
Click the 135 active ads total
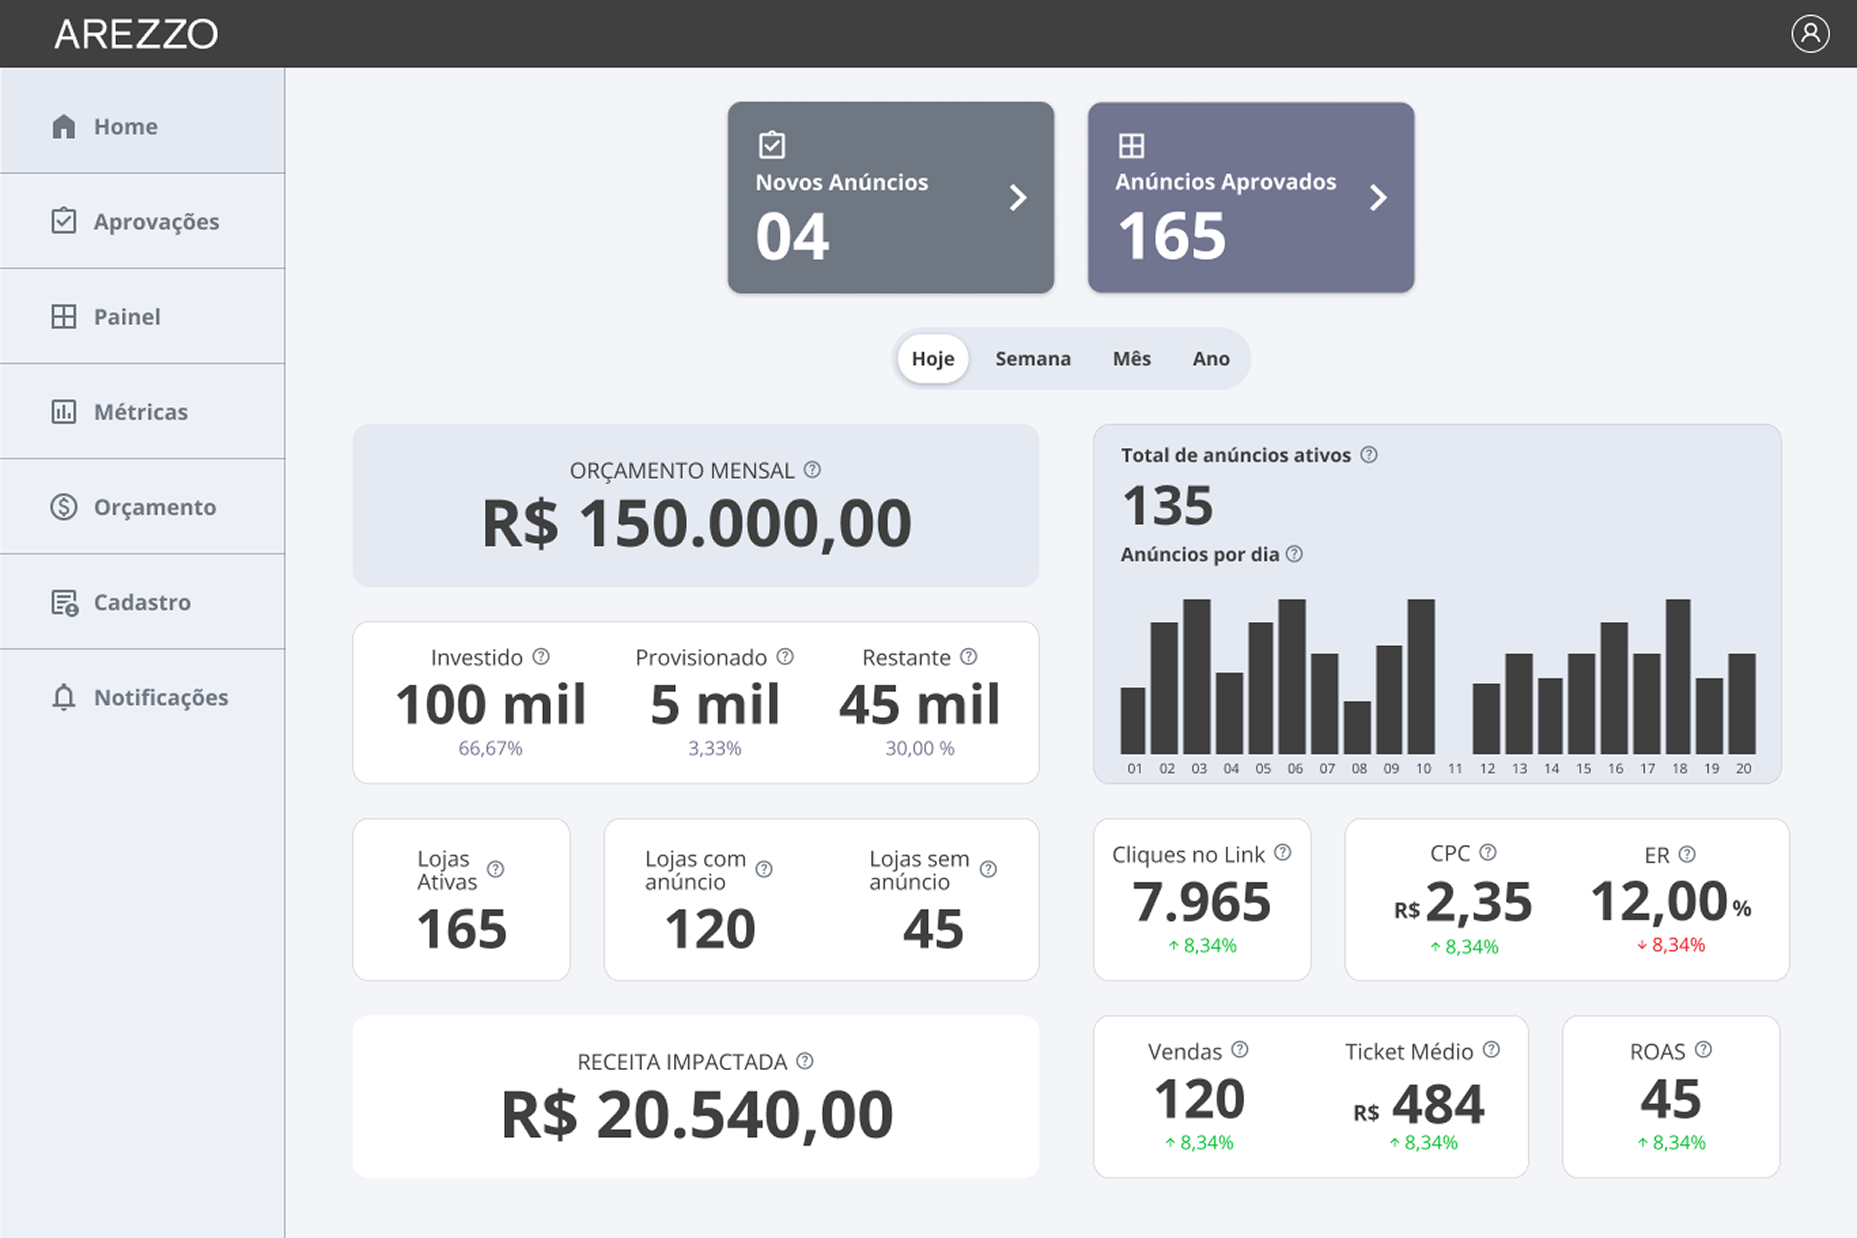click(1167, 505)
